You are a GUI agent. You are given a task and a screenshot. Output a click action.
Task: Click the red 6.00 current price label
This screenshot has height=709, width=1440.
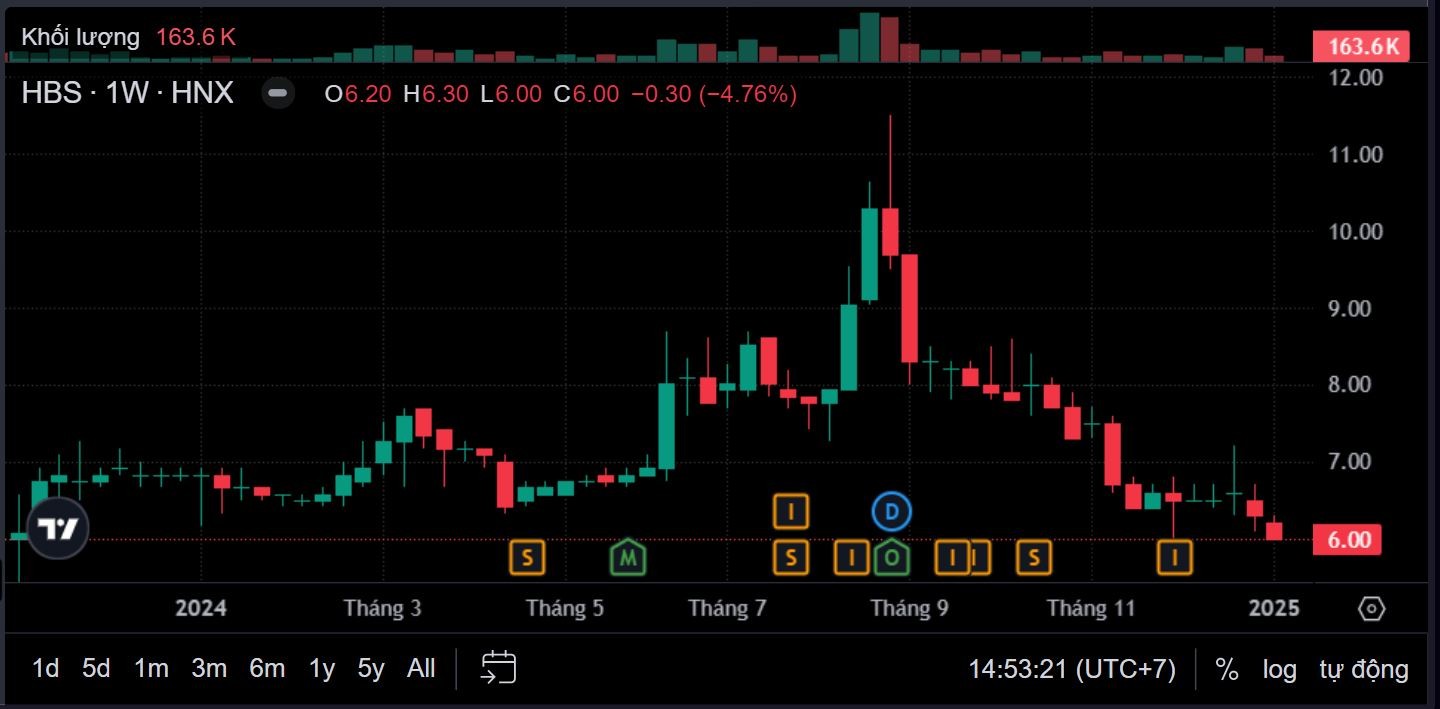[1348, 539]
